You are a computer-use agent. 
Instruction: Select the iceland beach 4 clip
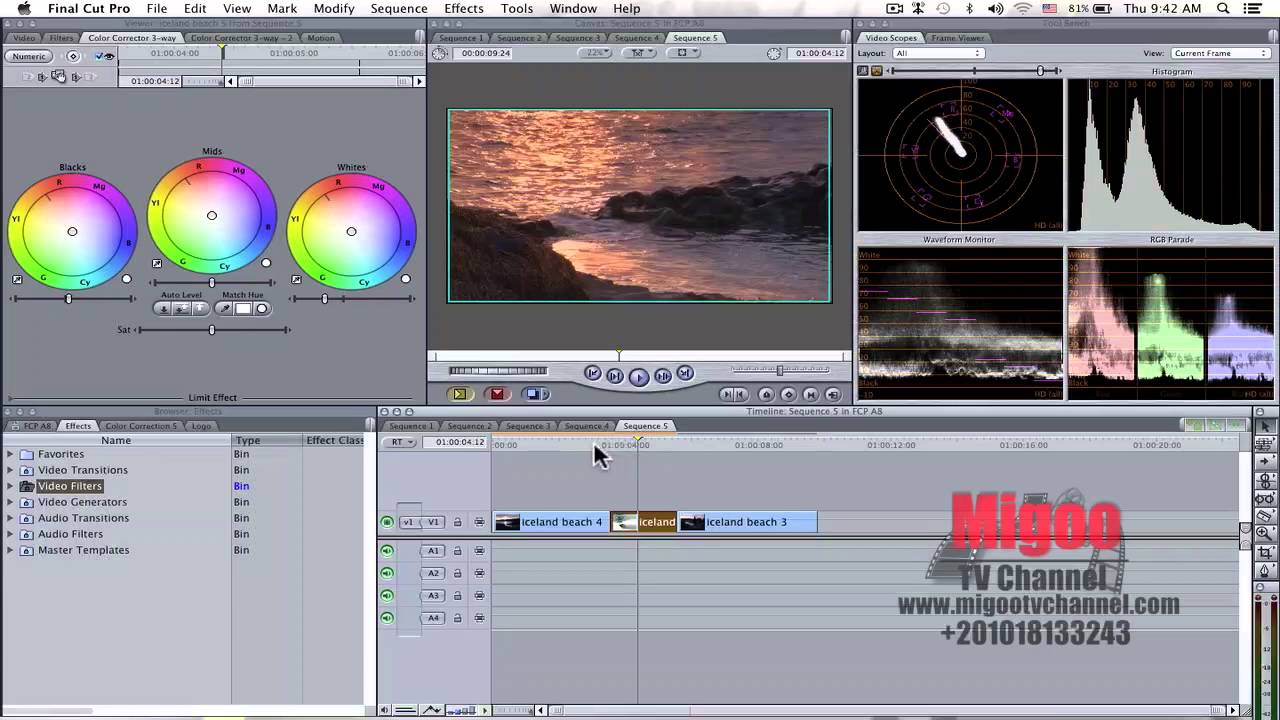pos(551,522)
